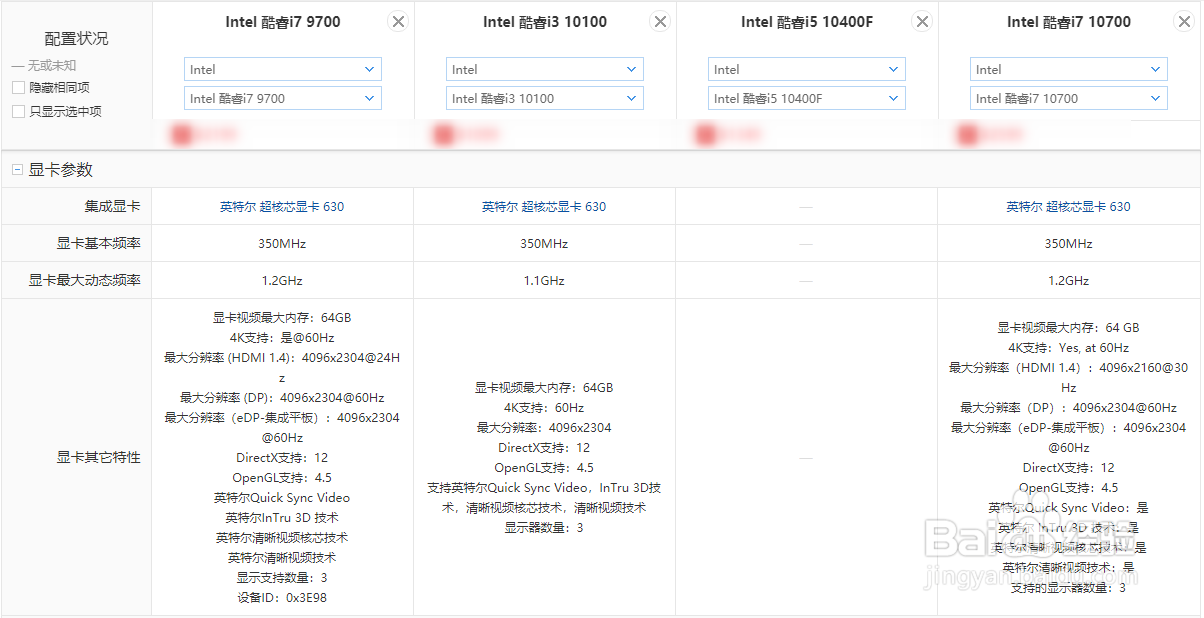This screenshot has width=1204, height=618.
Task: Click the Intel 酷睿i5 10400F column title
Action: tap(807, 22)
